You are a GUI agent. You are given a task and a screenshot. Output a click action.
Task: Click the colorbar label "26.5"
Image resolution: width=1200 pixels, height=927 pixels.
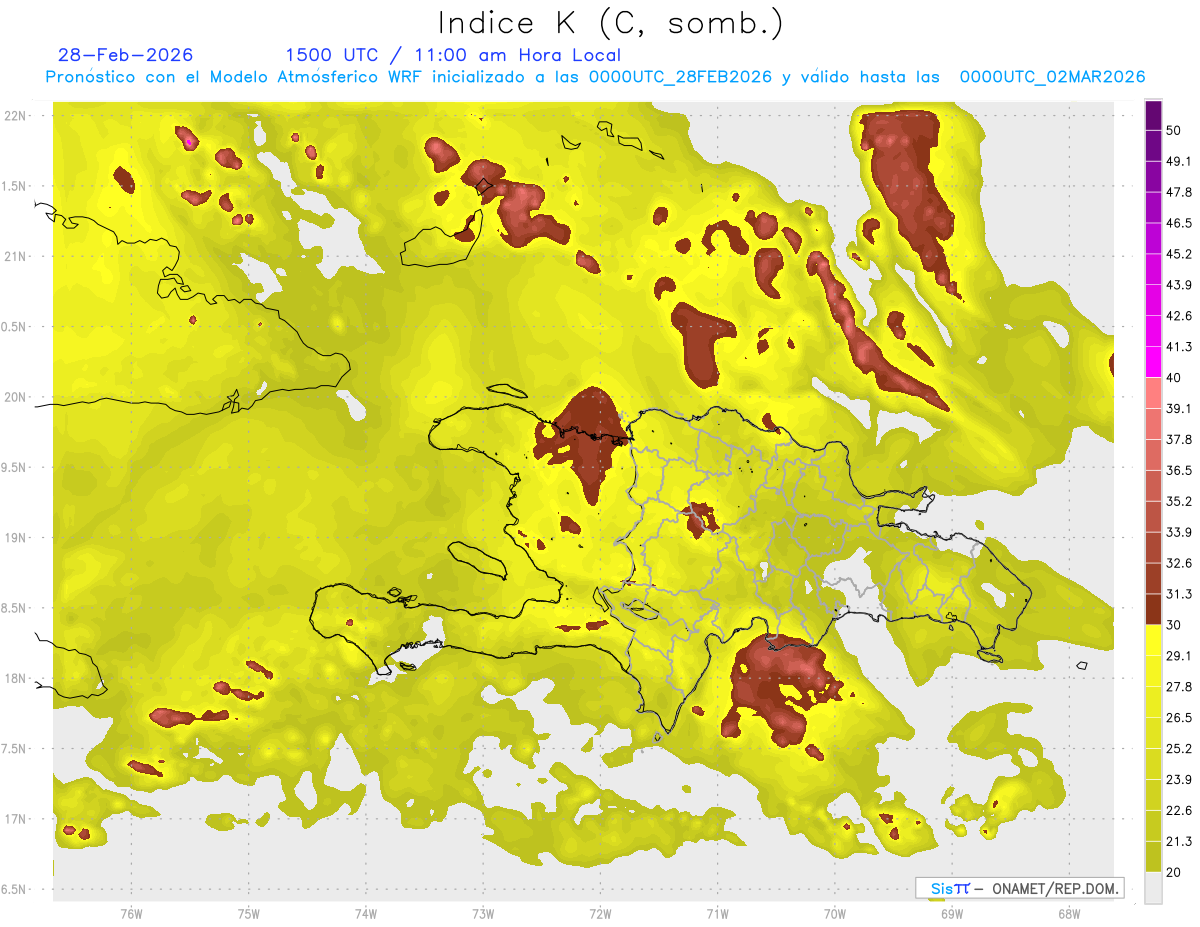click(x=1179, y=717)
